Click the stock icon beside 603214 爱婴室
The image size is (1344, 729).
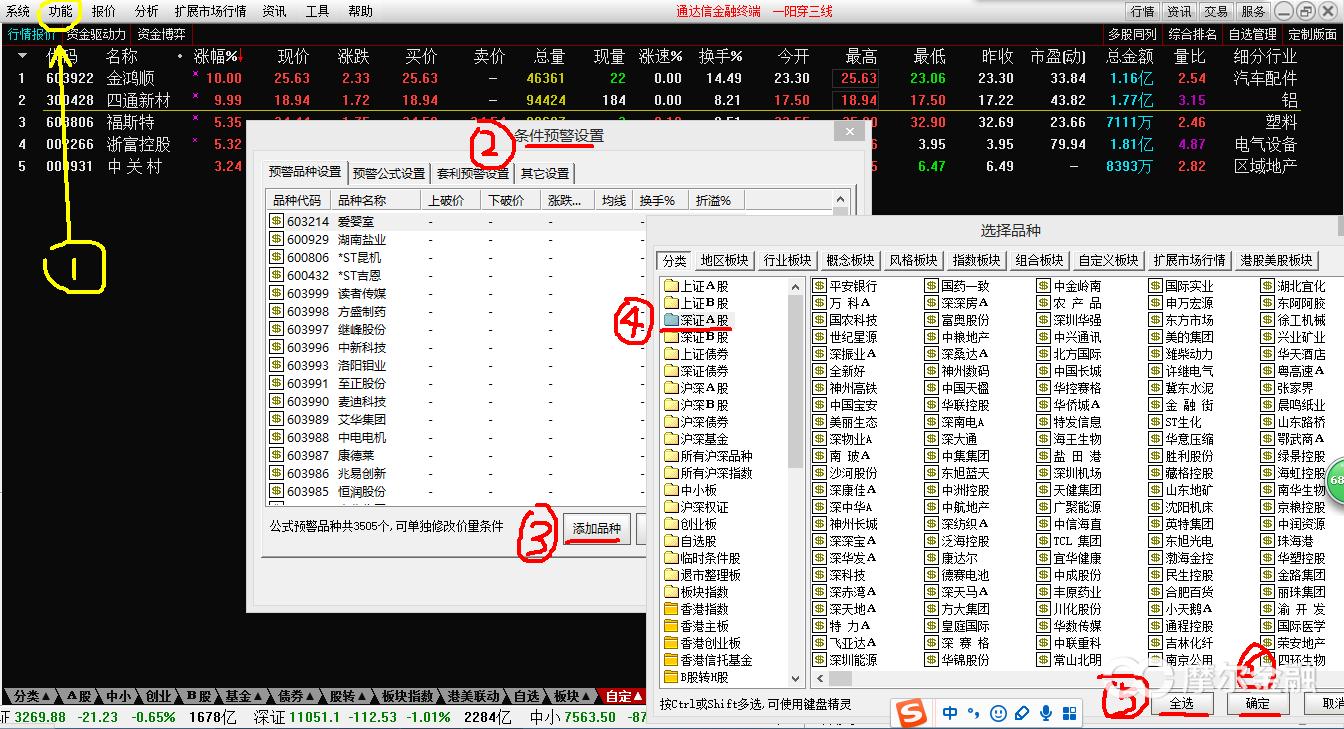(x=274, y=219)
